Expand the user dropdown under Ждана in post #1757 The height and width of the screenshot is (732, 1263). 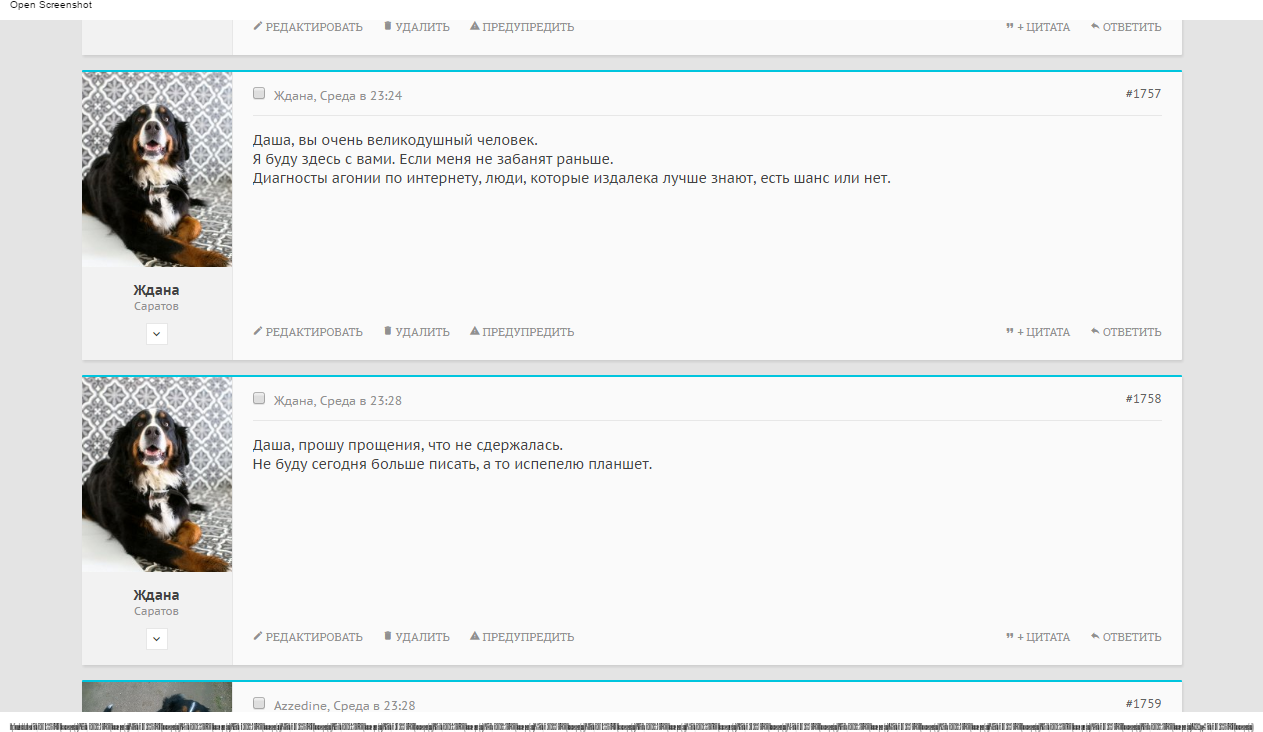tap(157, 334)
